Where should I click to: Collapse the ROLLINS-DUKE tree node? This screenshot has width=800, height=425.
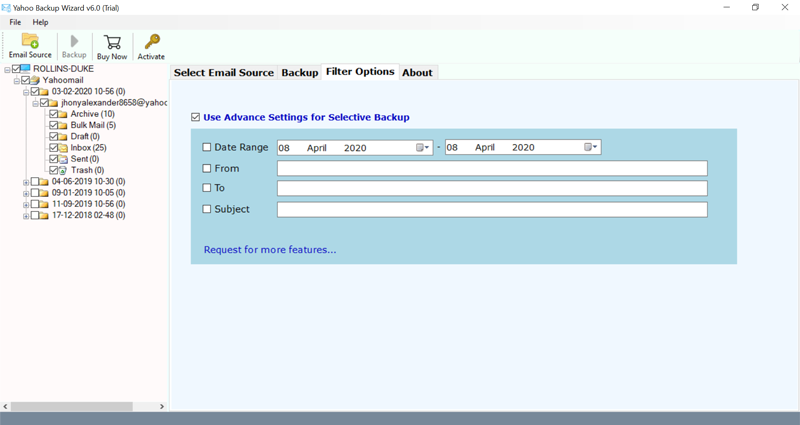(x=7, y=69)
